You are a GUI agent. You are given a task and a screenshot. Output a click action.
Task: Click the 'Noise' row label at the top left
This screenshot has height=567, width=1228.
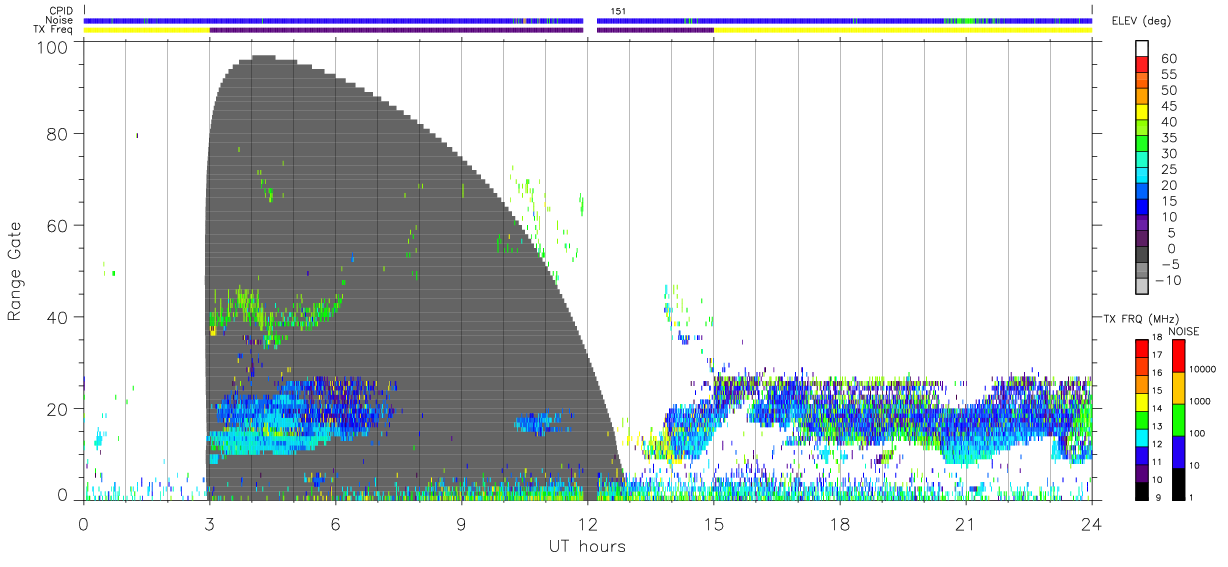click(61, 20)
